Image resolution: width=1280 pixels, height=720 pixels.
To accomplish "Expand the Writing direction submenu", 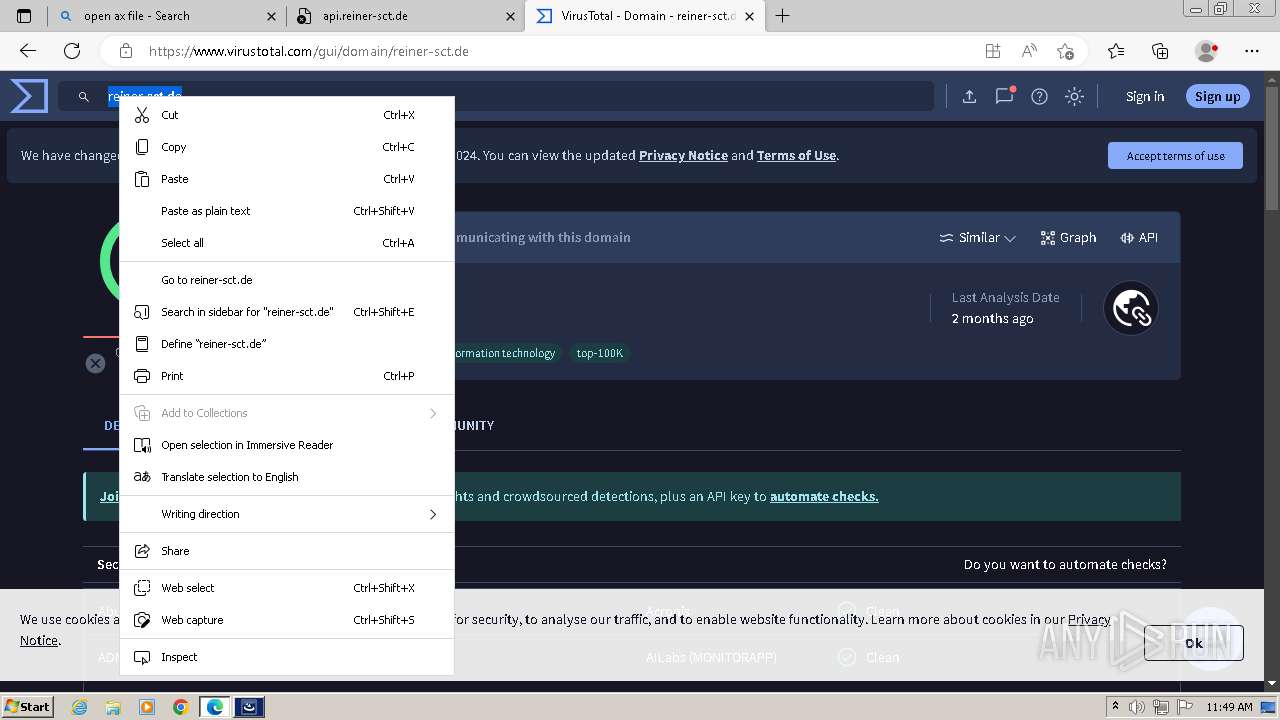I will (x=287, y=514).
